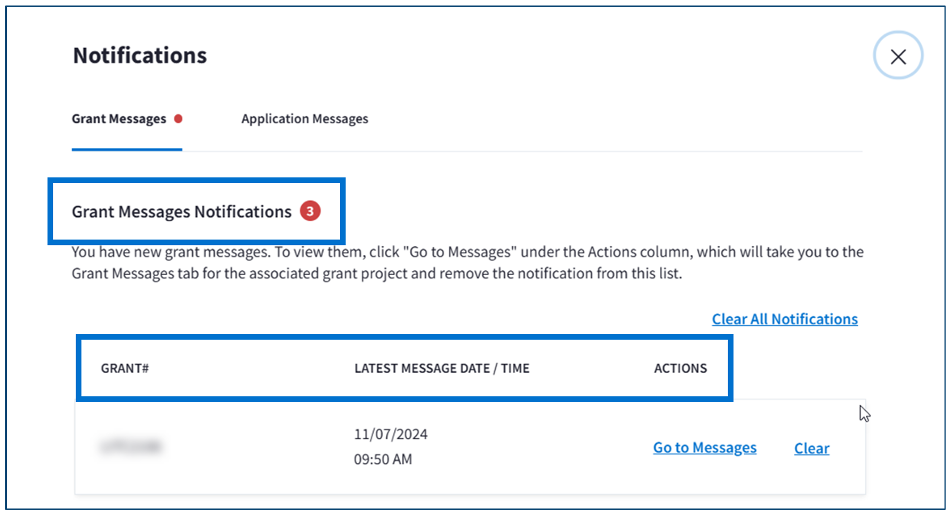This screenshot has width=948, height=513.
Task: Click the Clear All Notifications link
Action: pyautogui.click(x=784, y=319)
